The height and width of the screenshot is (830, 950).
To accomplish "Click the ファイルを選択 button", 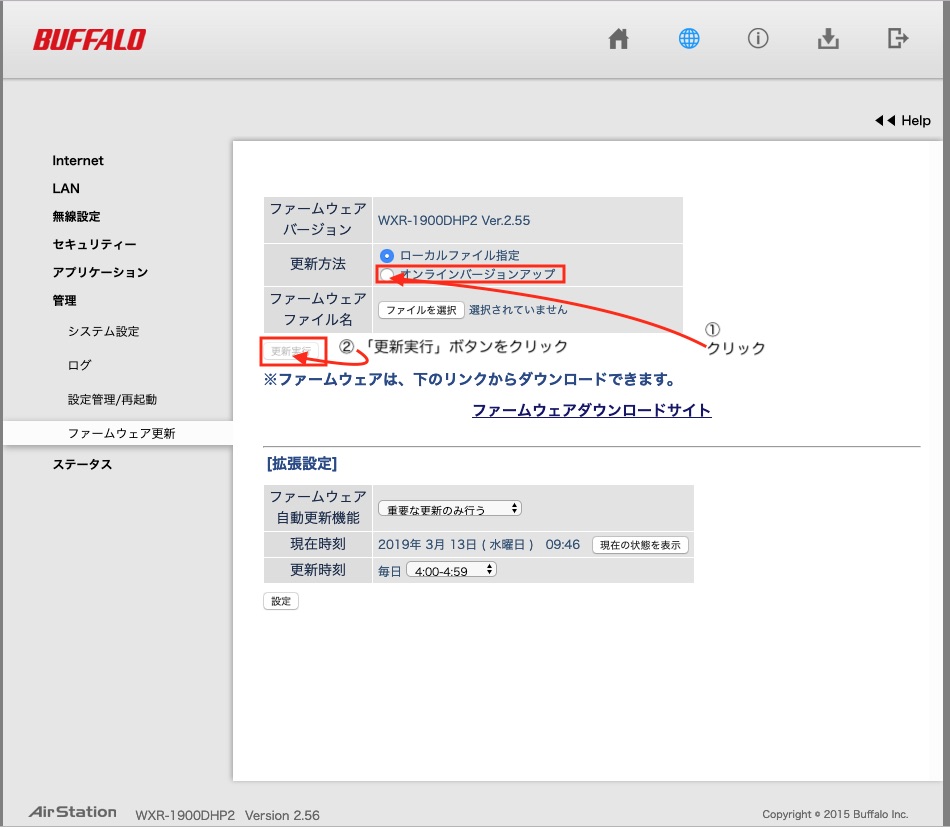I will coord(421,310).
